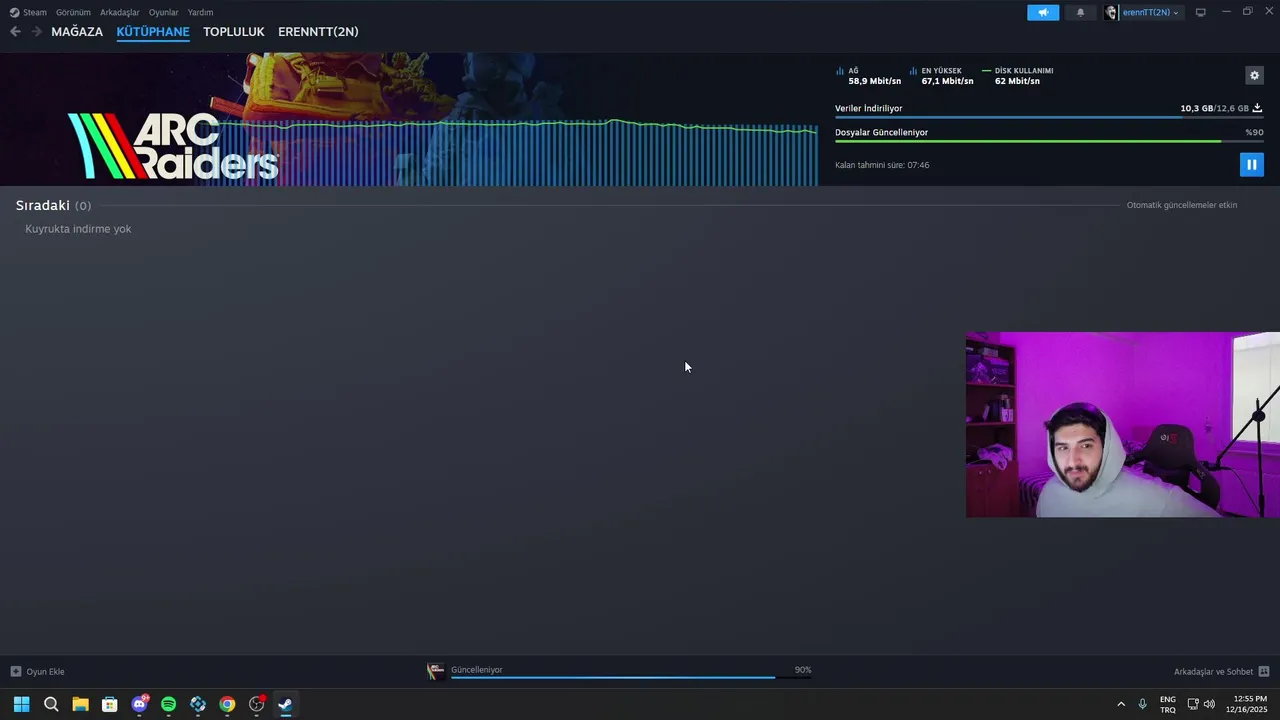
Task: Click the Steam taskbar icon
Action: coord(286,704)
